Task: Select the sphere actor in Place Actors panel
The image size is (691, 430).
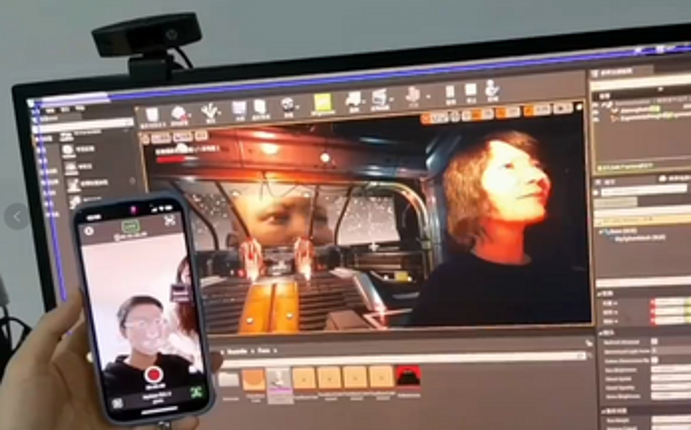Action: coord(68,150)
